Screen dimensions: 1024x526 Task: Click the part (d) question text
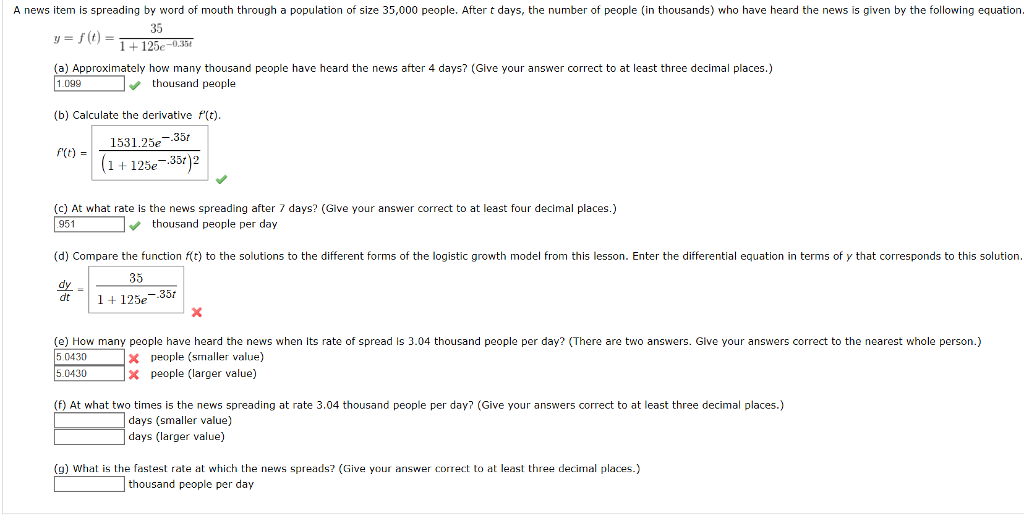click(537, 256)
